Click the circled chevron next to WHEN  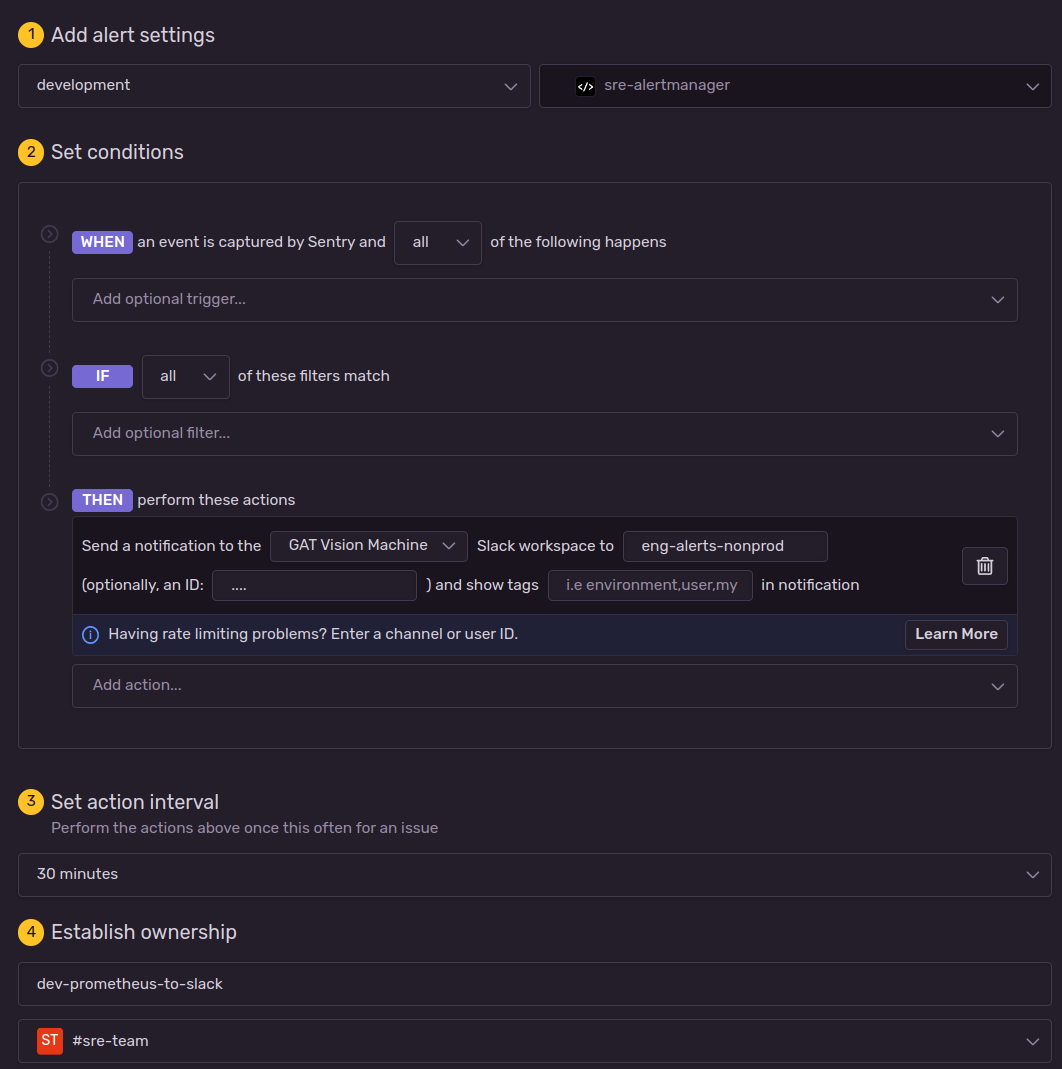[49, 233]
